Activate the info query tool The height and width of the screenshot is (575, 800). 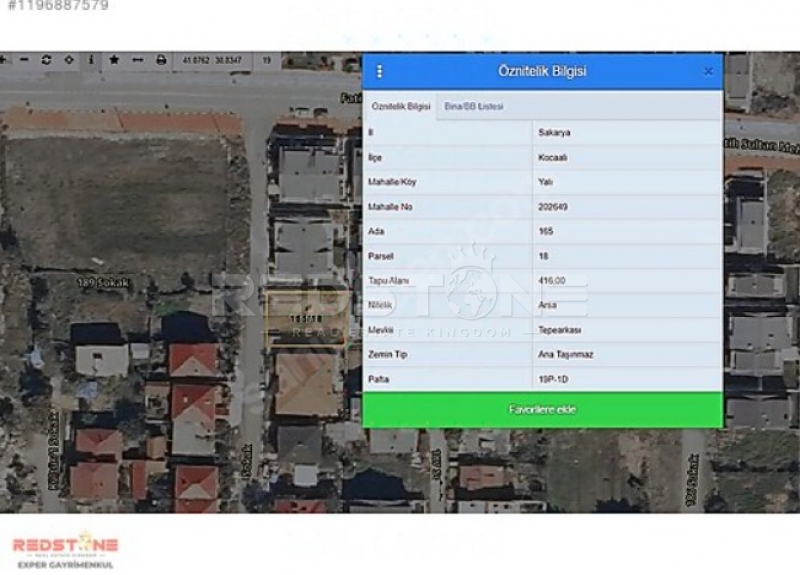(x=92, y=60)
